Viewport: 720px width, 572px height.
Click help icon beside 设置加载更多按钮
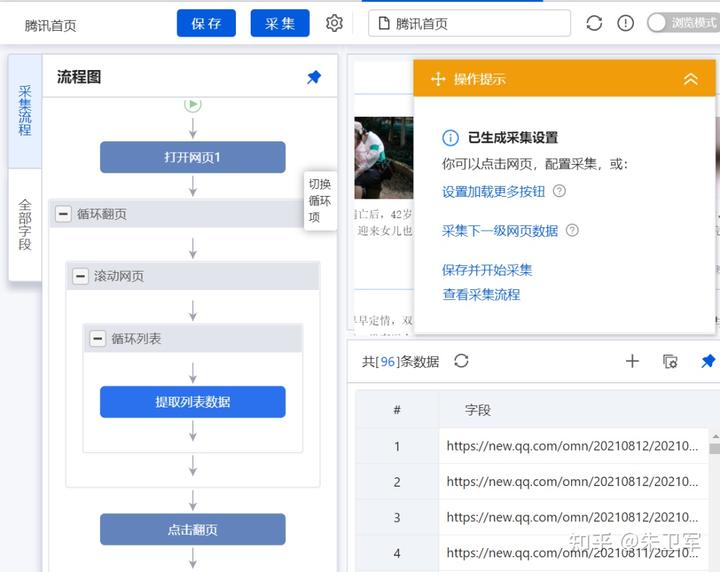[x=559, y=191]
